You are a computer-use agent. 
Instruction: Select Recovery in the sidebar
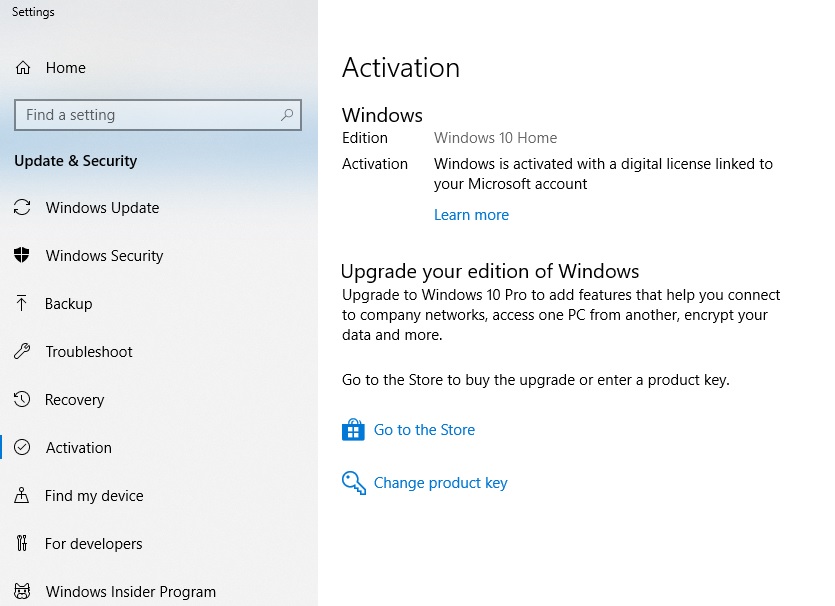coord(75,399)
